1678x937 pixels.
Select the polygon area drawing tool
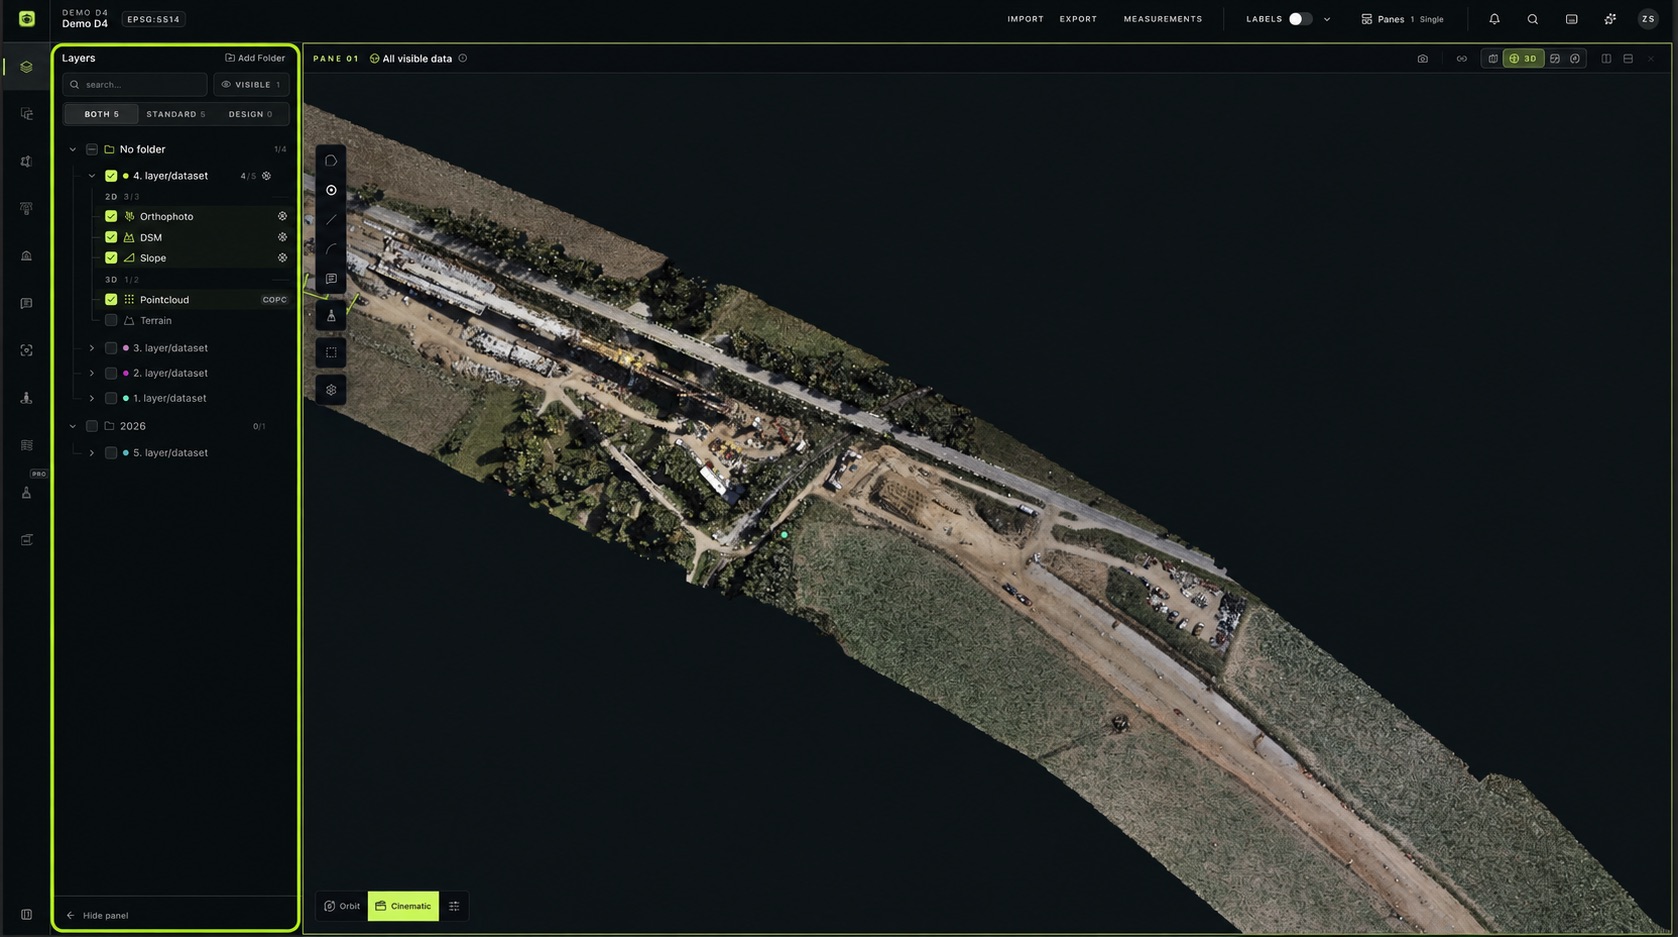[331, 160]
